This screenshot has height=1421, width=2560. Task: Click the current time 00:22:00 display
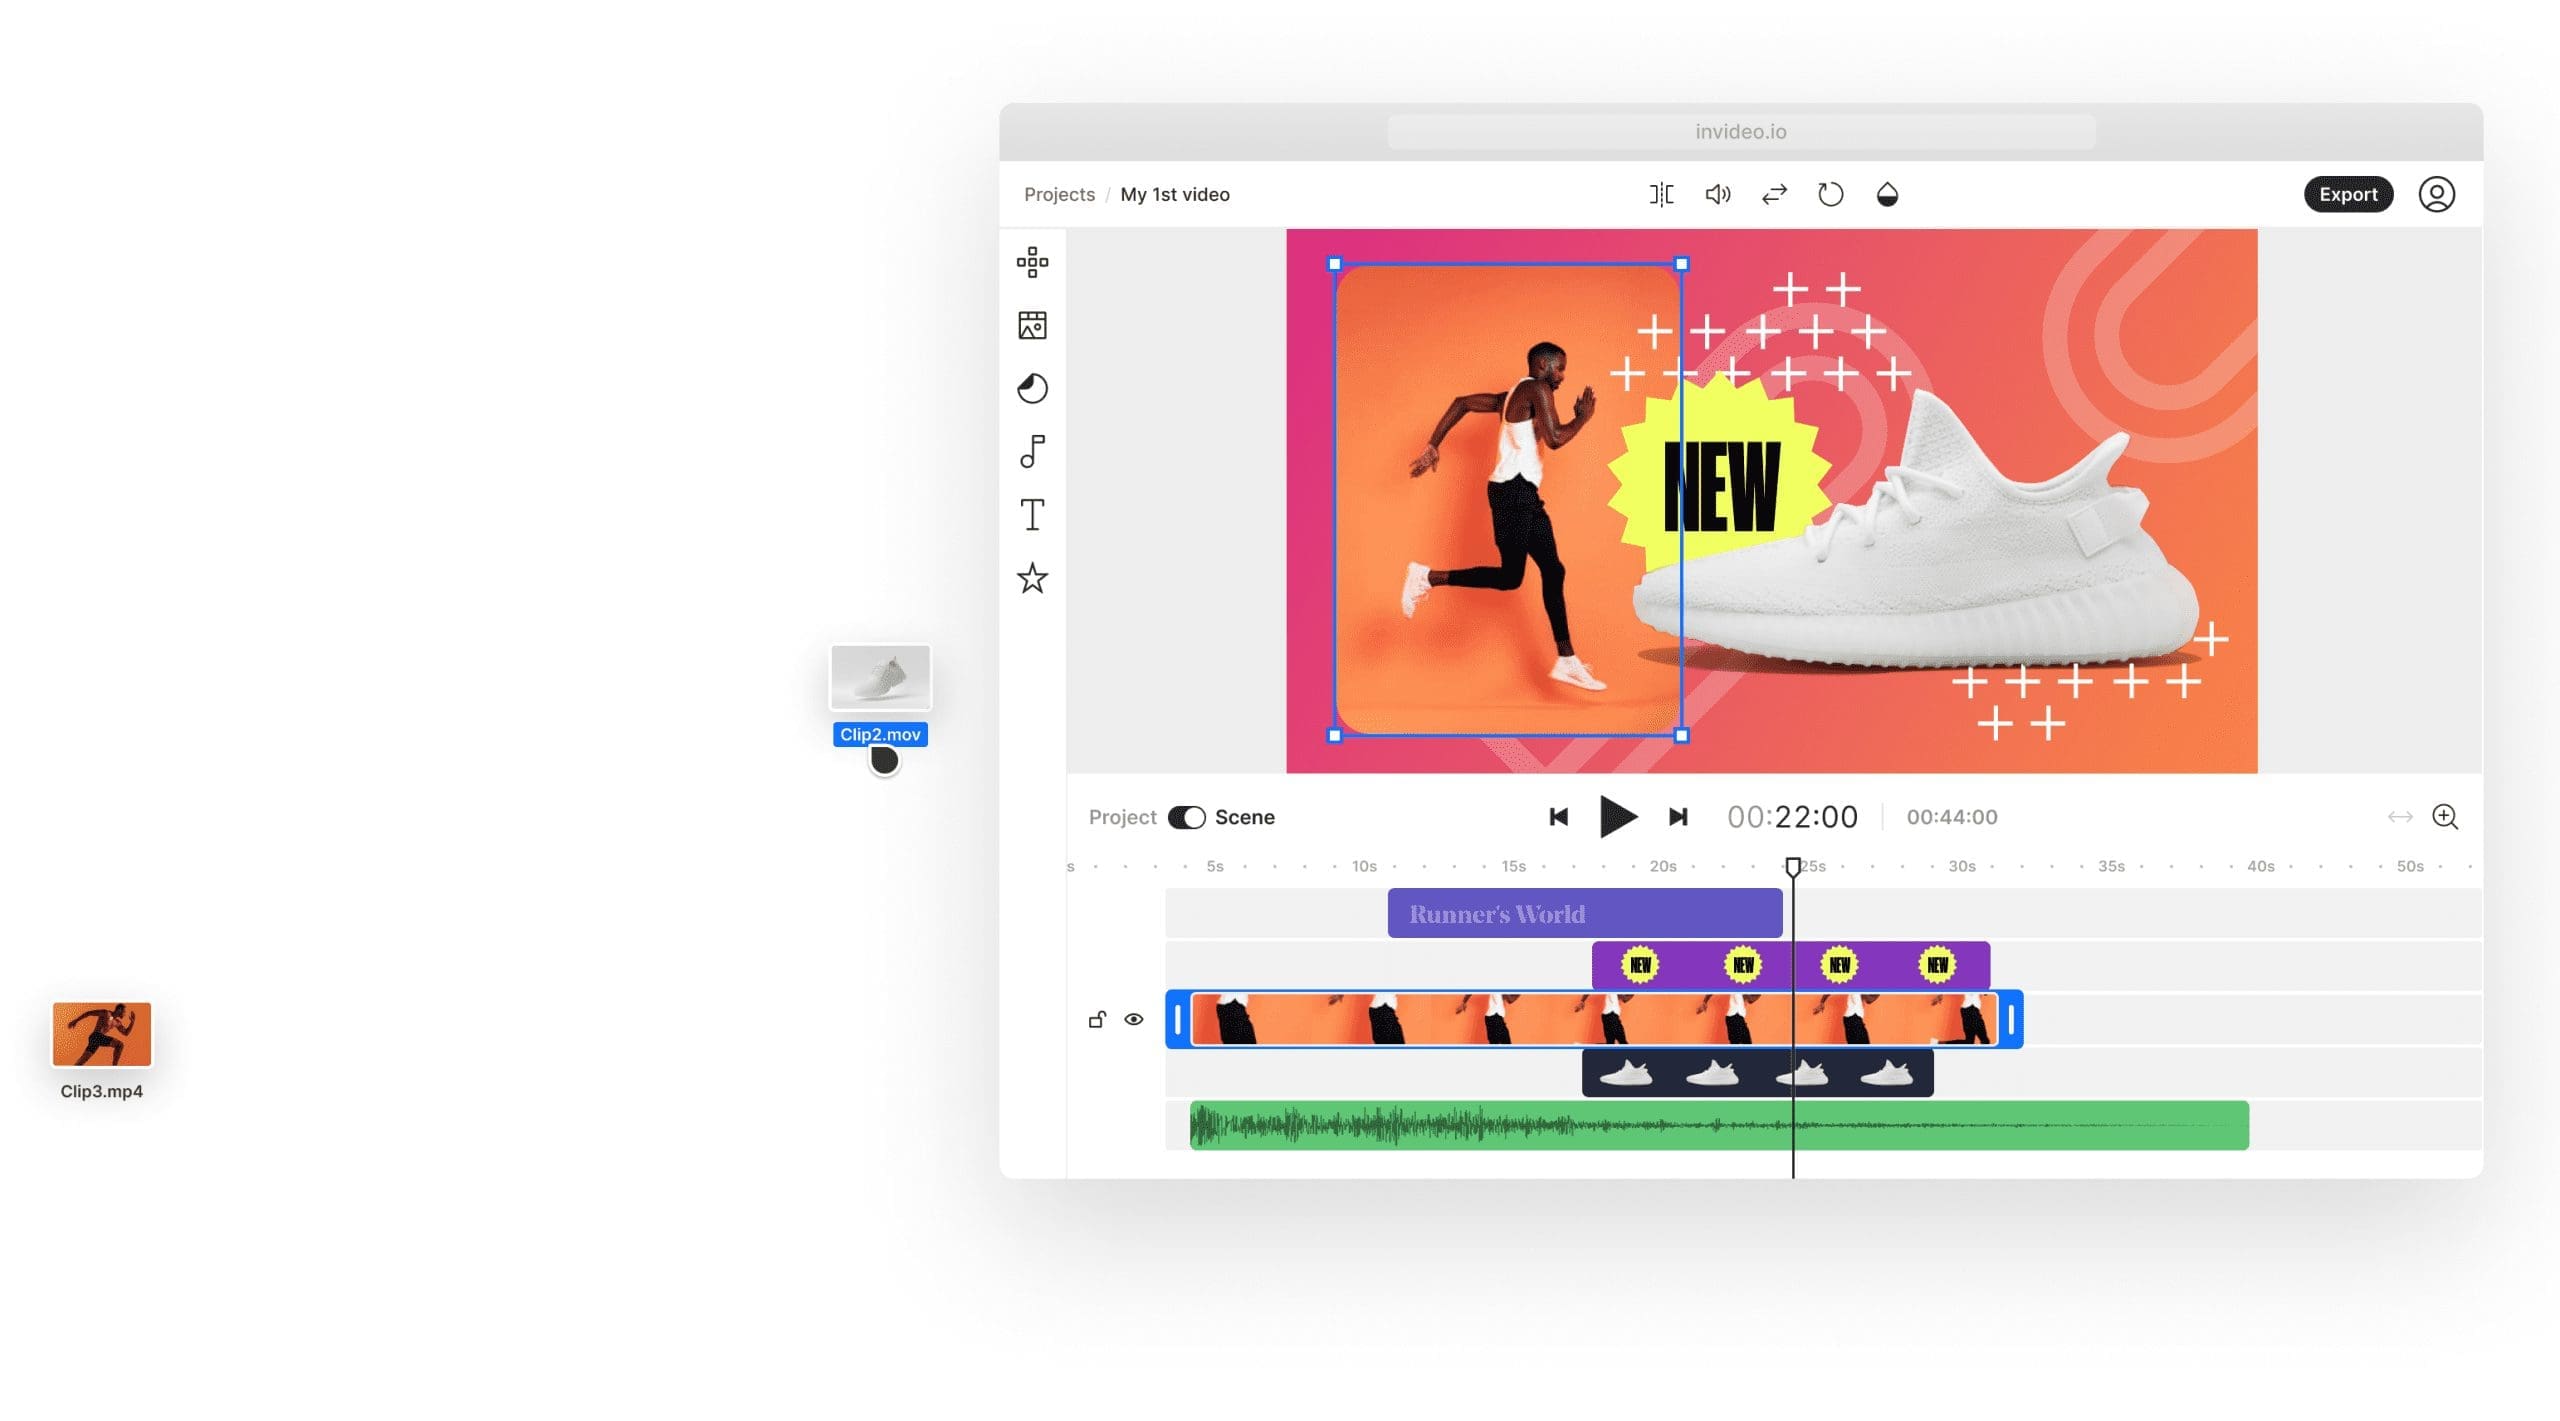[1792, 817]
